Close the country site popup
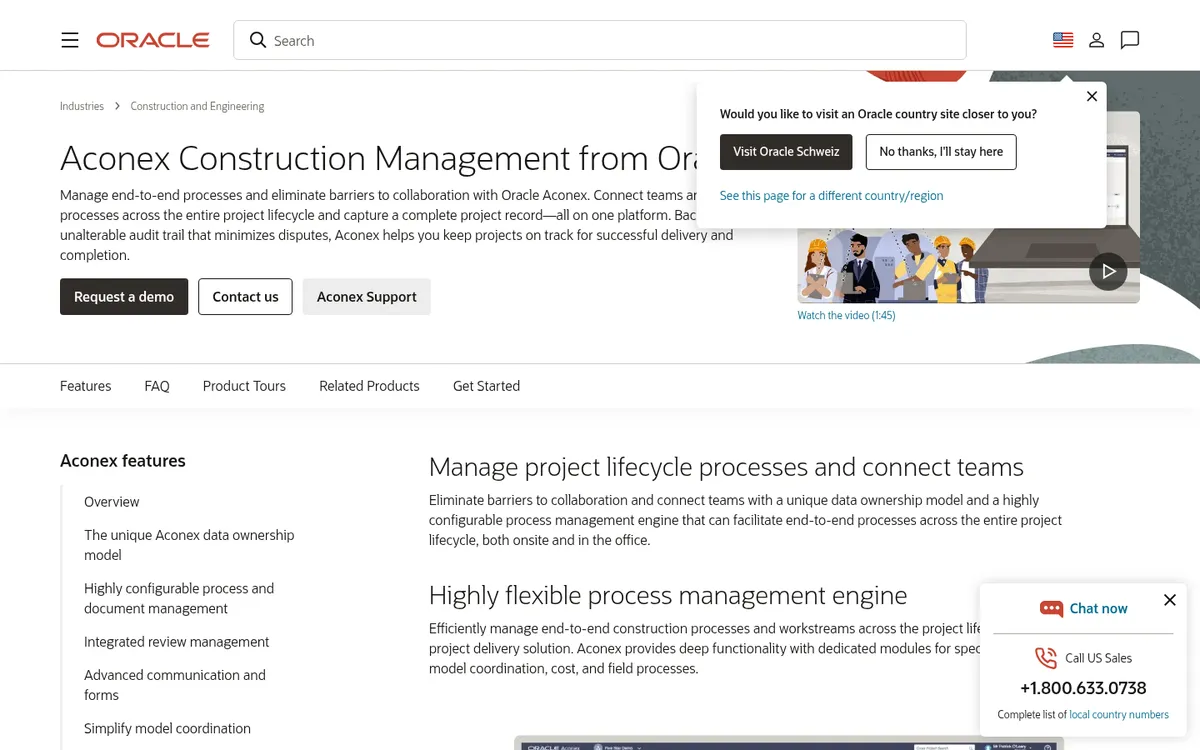 coord(1092,96)
